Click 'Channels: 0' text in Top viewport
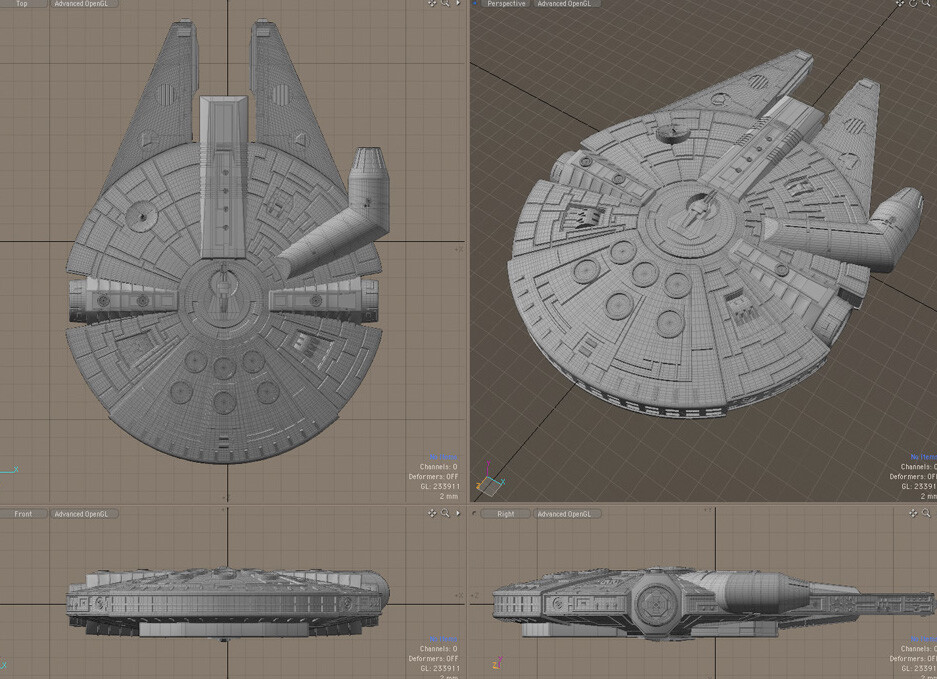The image size is (937, 679). click(439, 467)
